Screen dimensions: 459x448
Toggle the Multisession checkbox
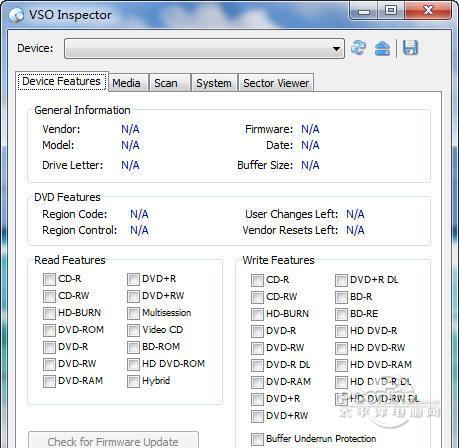(133, 313)
